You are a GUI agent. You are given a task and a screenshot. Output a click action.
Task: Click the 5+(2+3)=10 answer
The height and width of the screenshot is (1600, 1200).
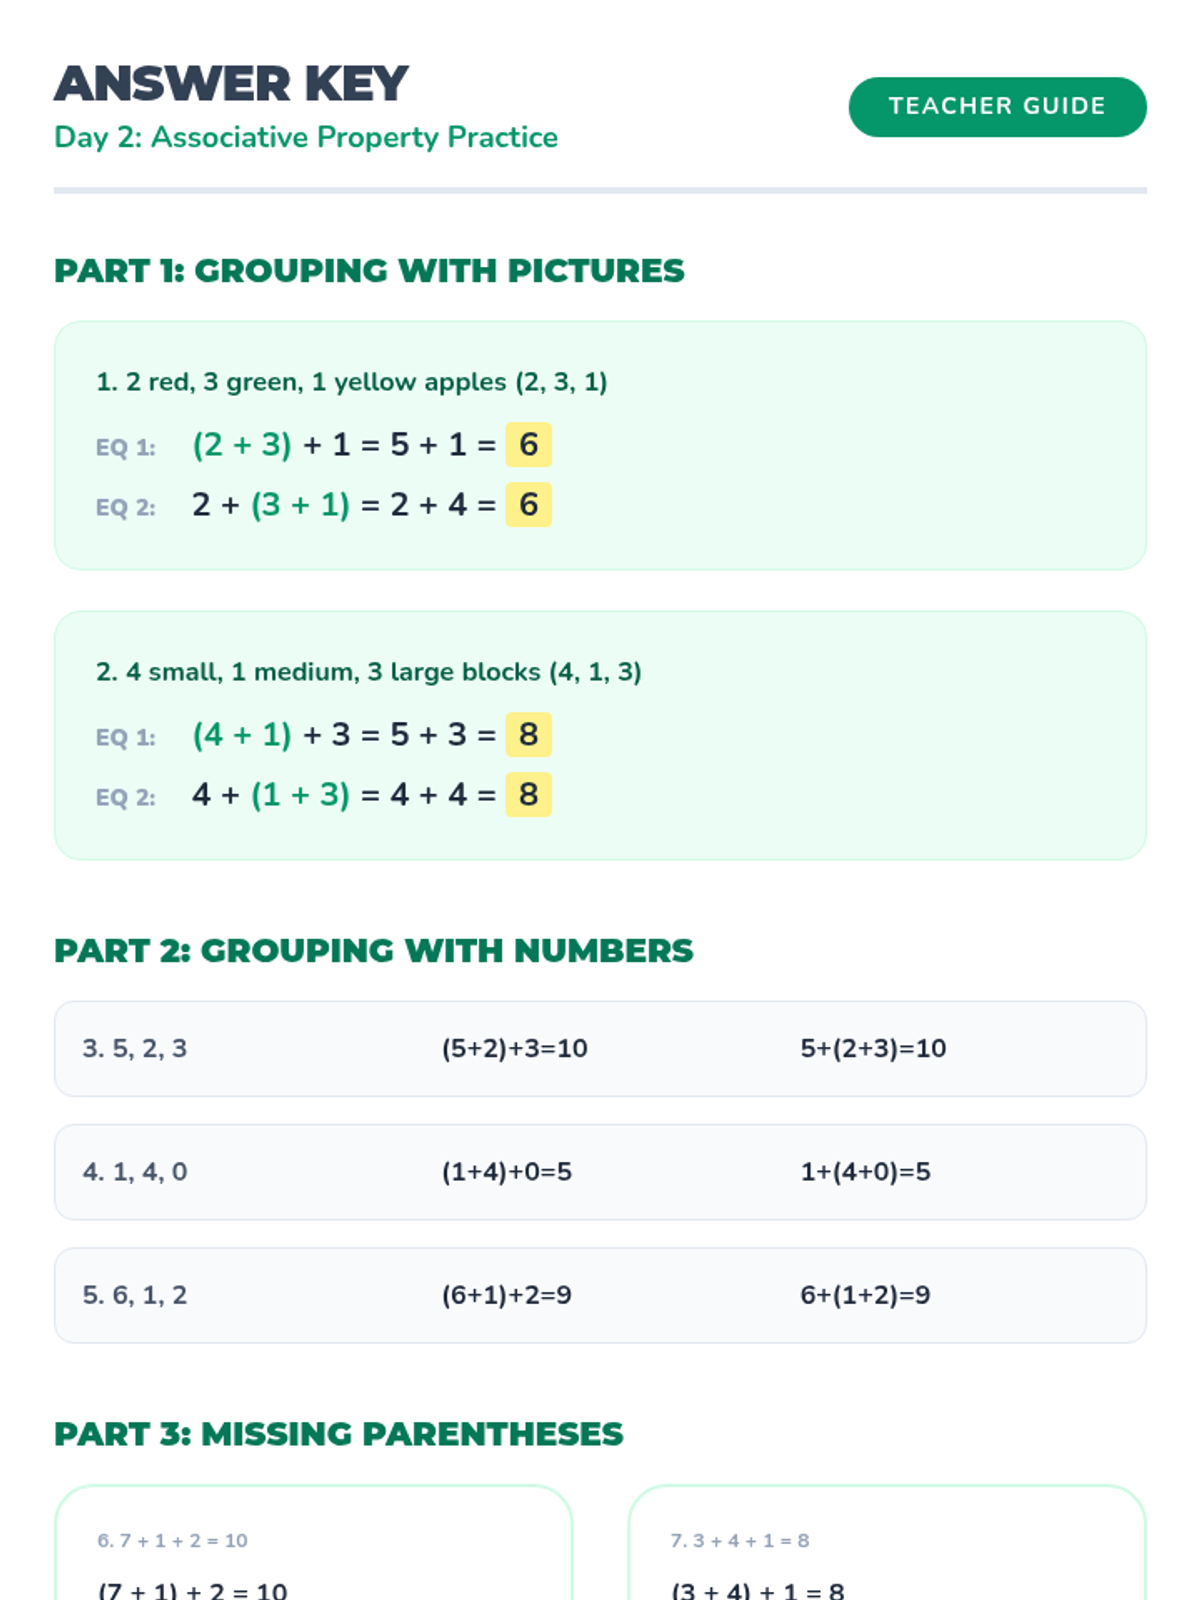coord(873,1048)
